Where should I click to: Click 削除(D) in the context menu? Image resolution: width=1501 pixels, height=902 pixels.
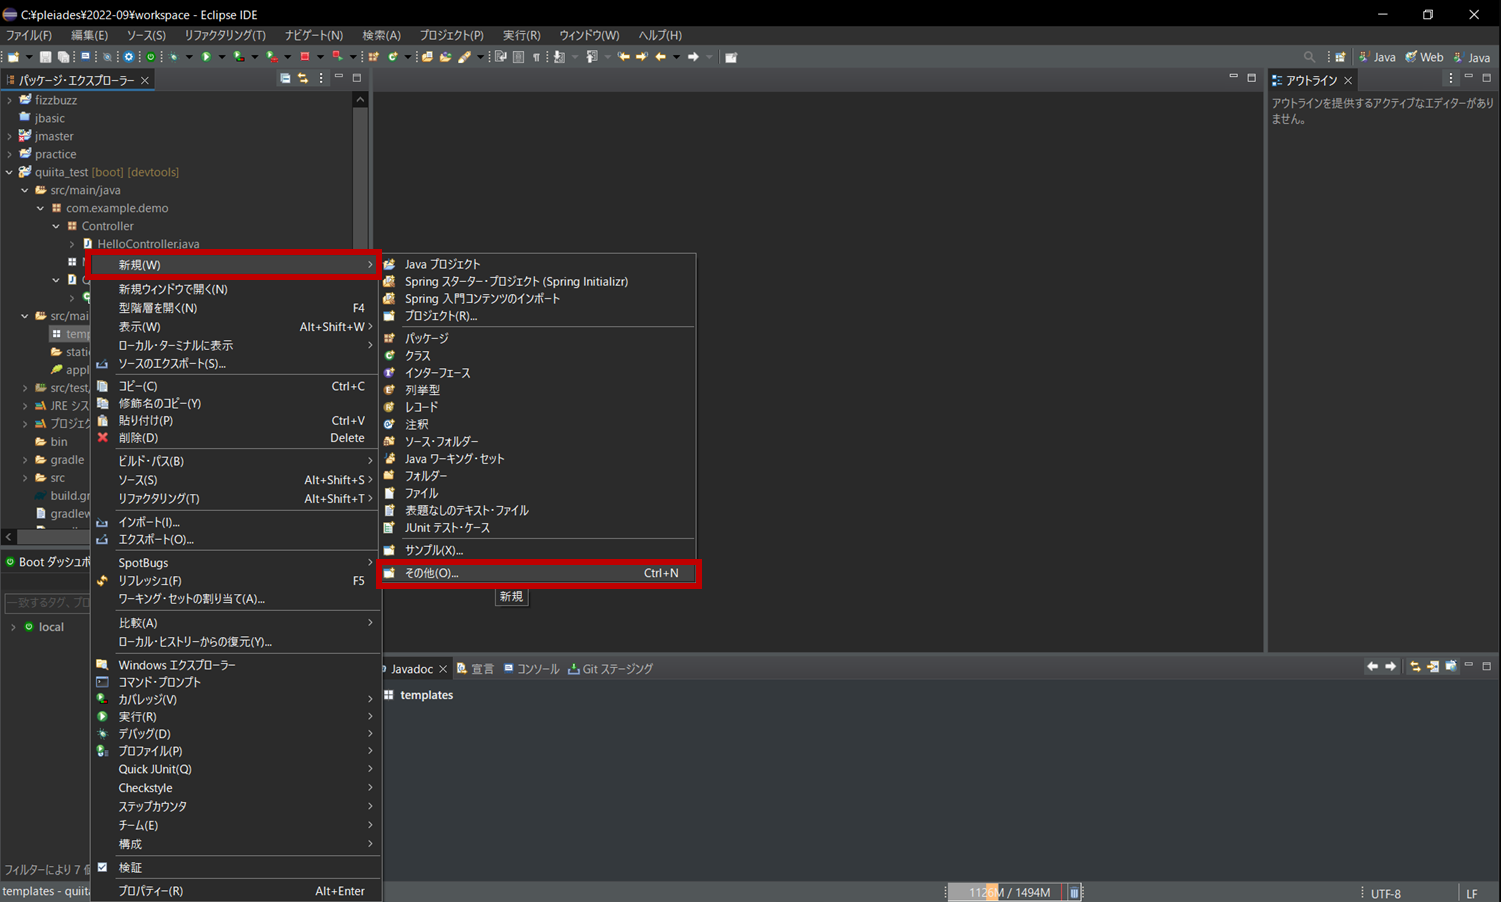pyautogui.click(x=237, y=438)
